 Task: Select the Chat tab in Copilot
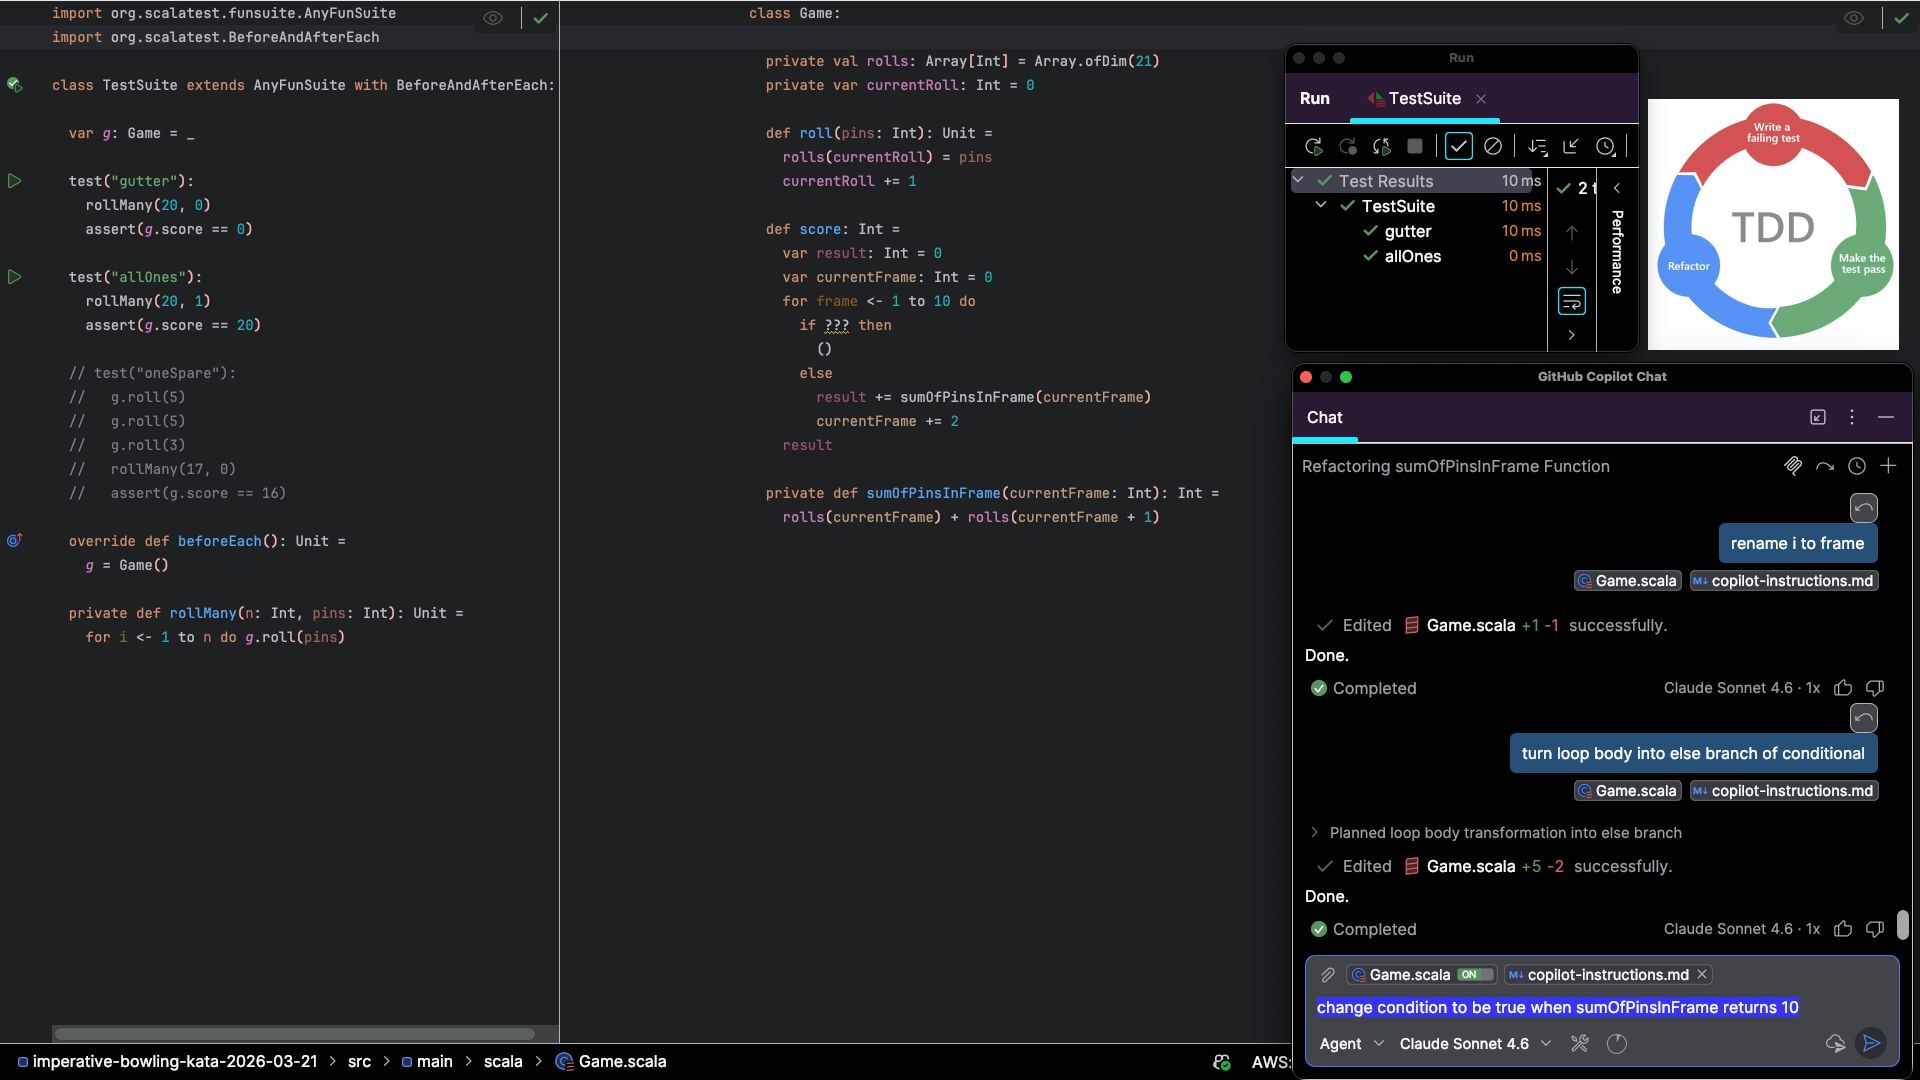pyautogui.click(x=1324, y=417)
